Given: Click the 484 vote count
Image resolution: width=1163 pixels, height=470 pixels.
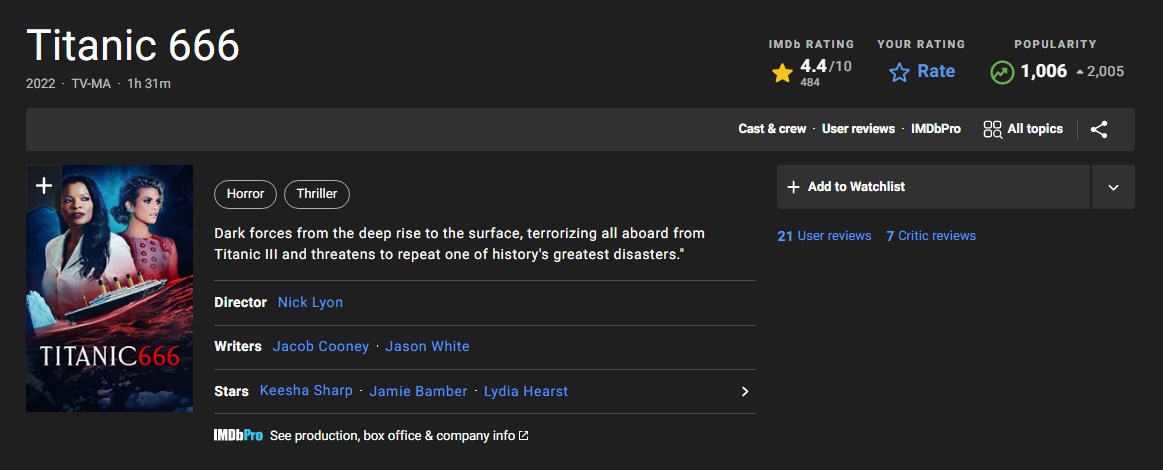Looking at the screenshot, I should coord(810,83).
